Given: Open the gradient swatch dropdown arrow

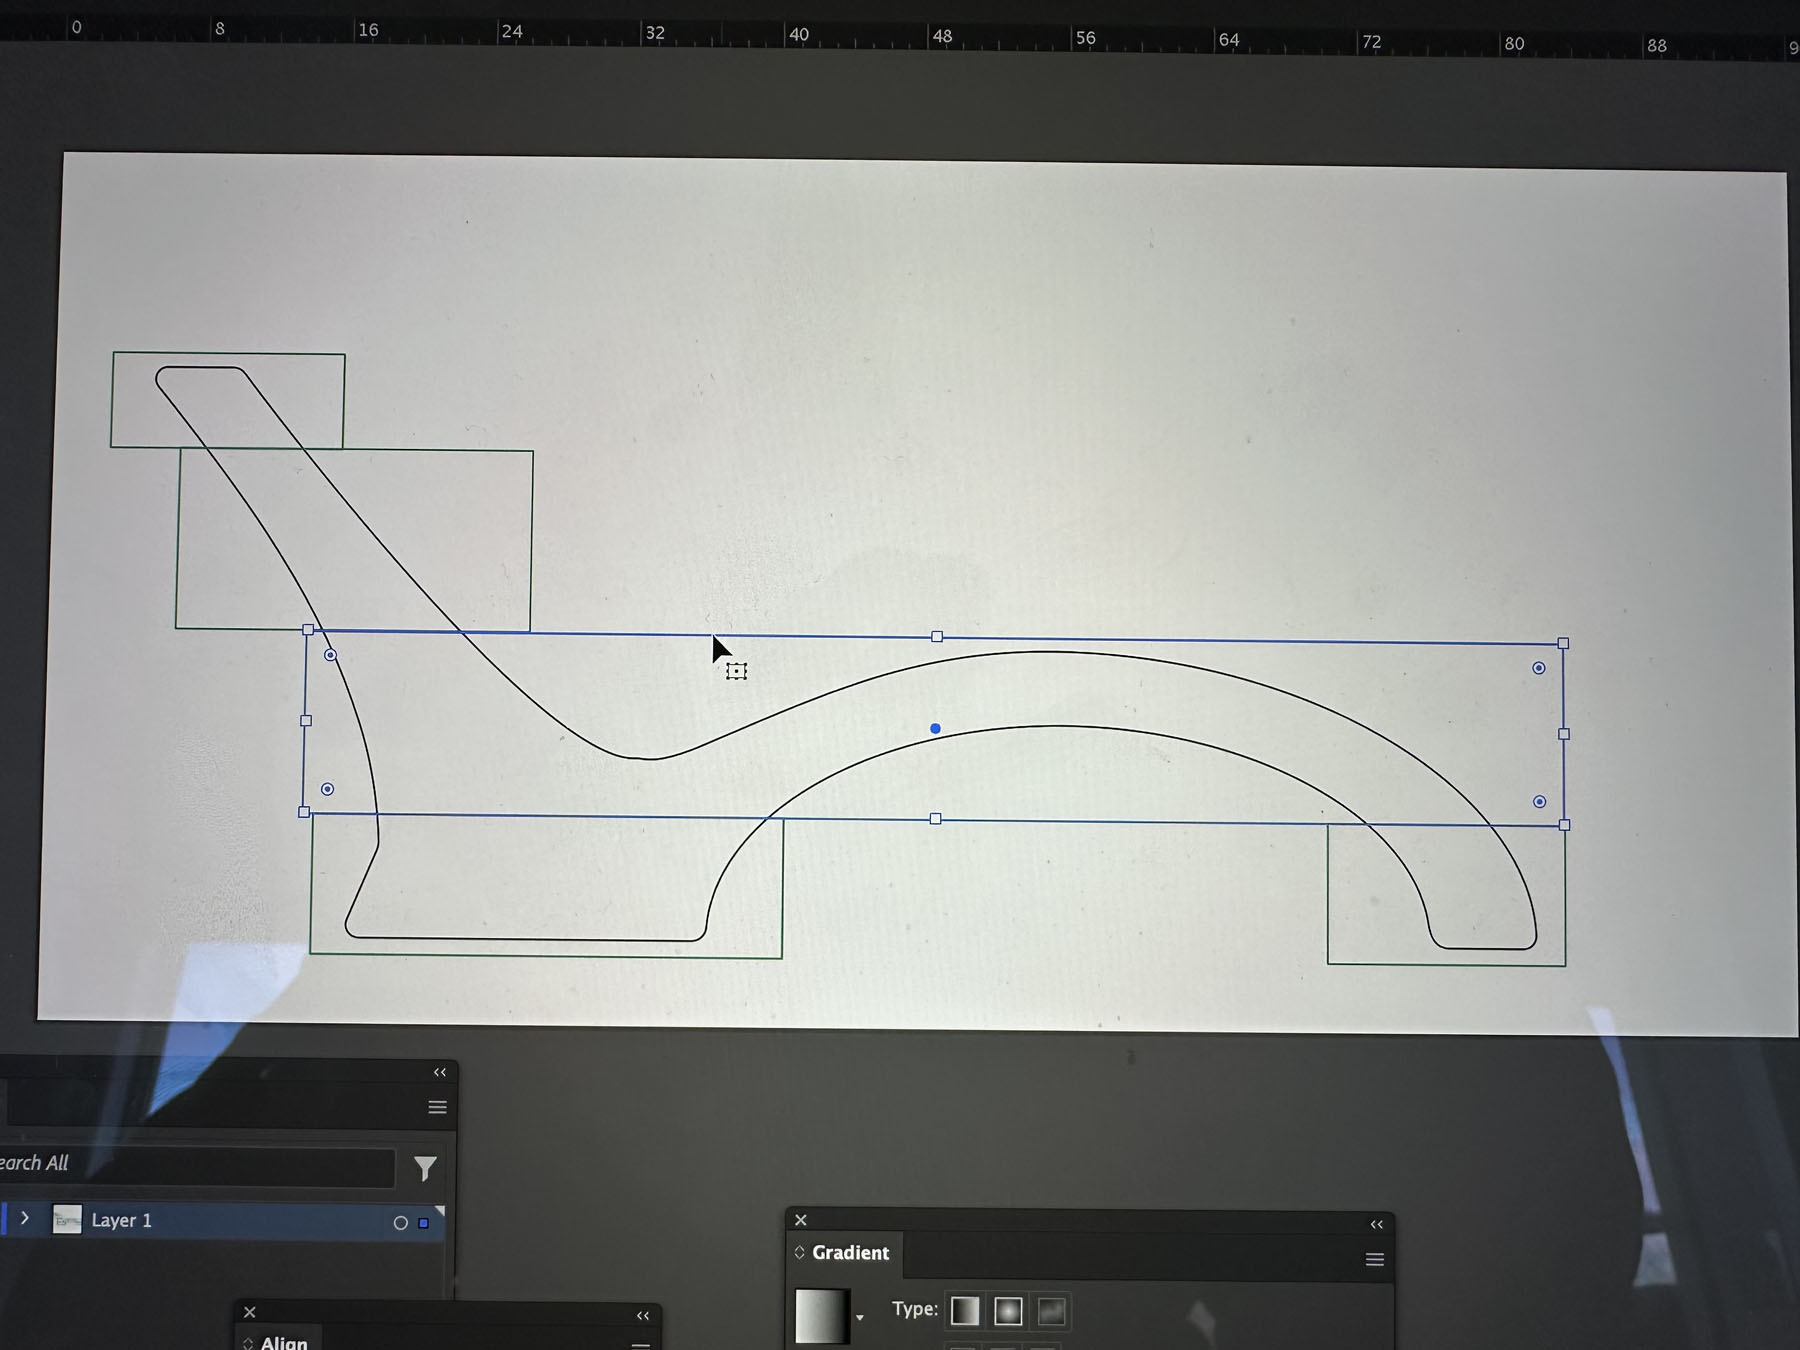Looking at the screenshot, I should tap(859, 1318).
